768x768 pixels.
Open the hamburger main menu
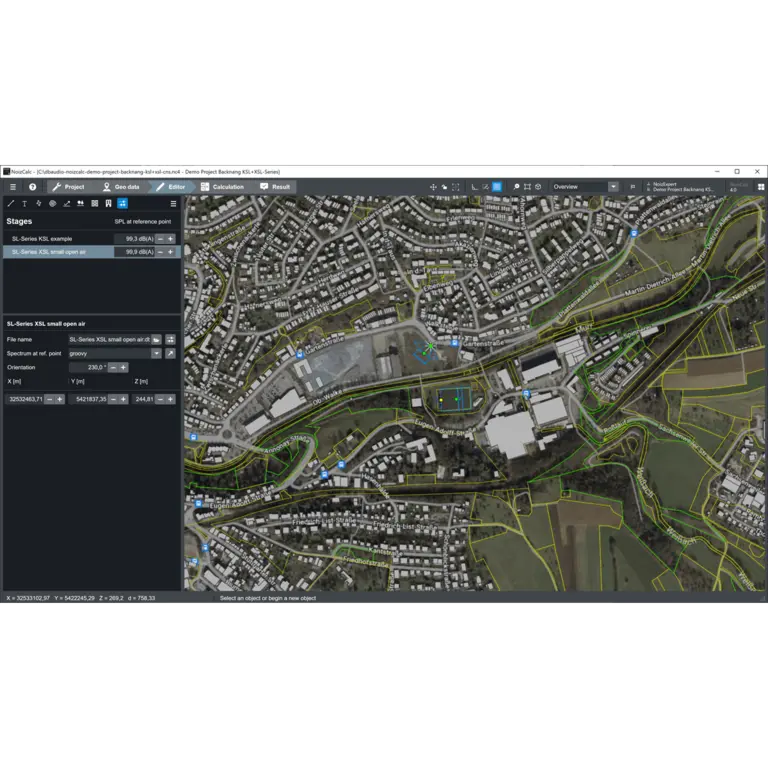pyautogui.click(x=13, y=187)
